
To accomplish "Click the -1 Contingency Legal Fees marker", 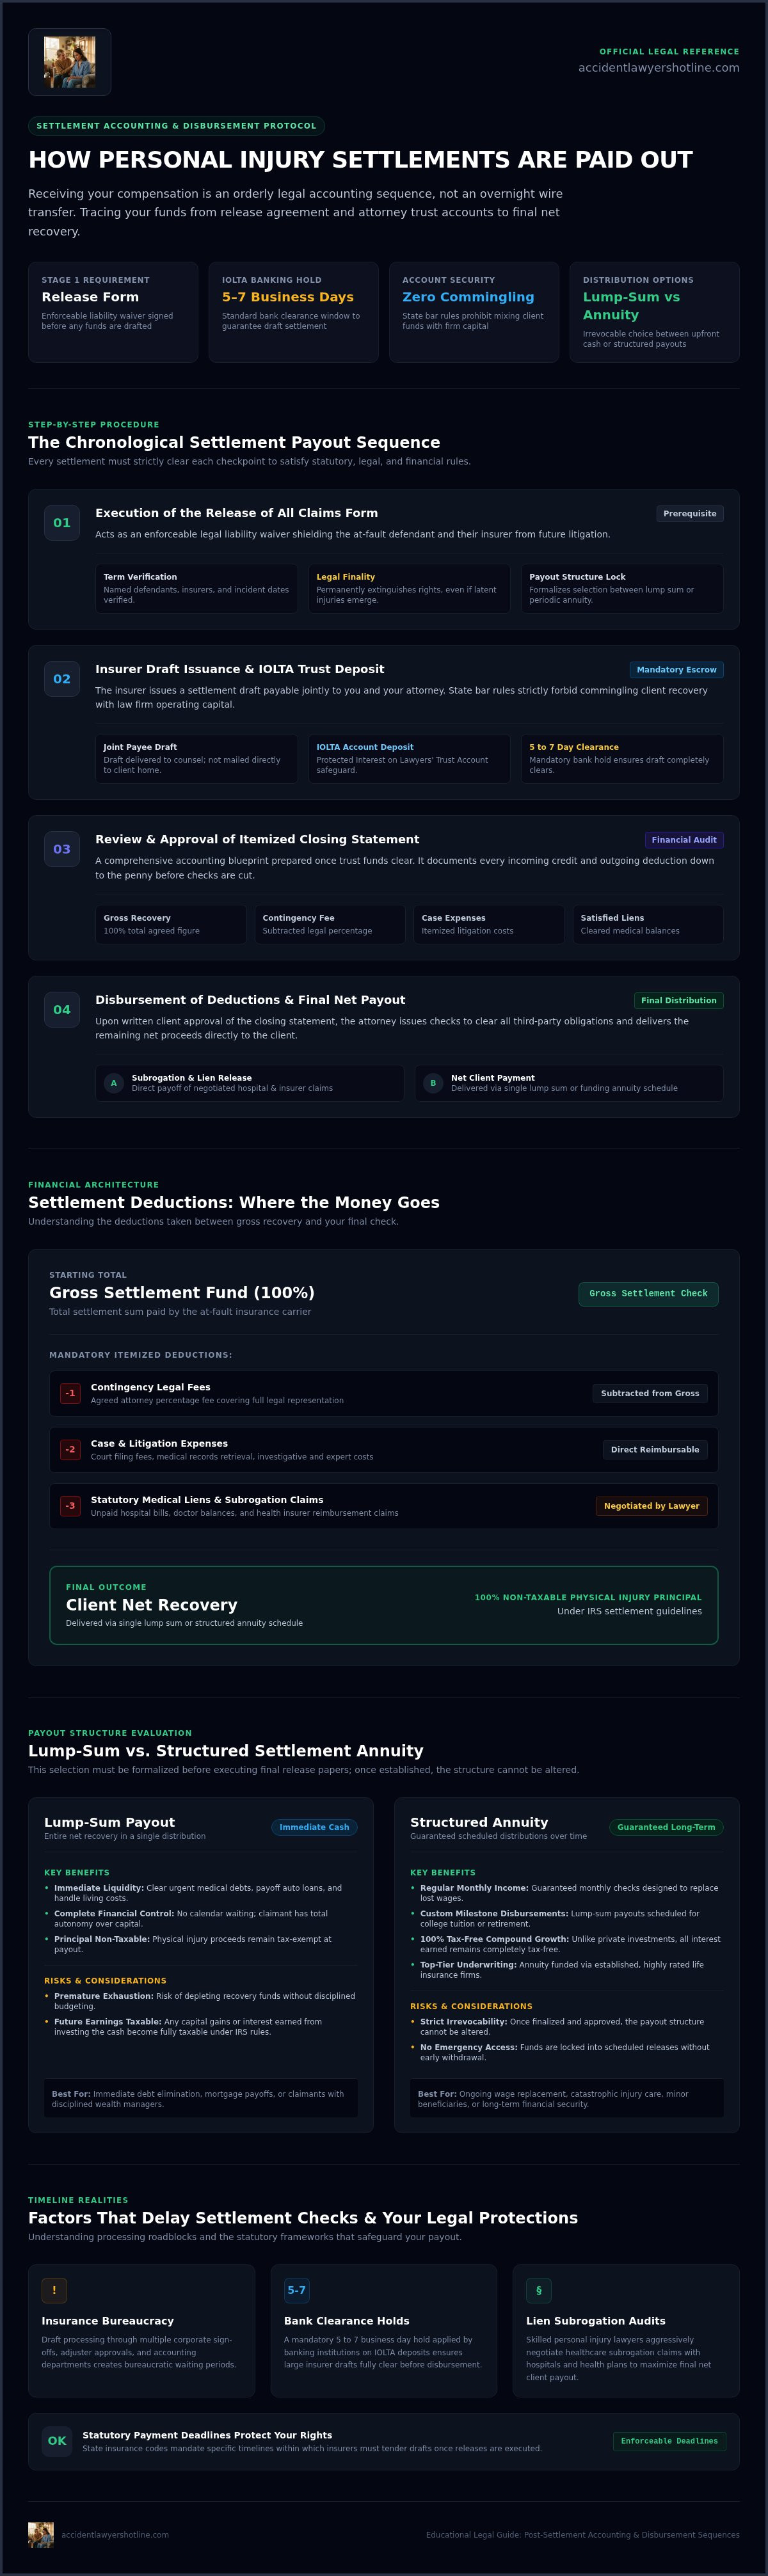I will (70, 1393).
